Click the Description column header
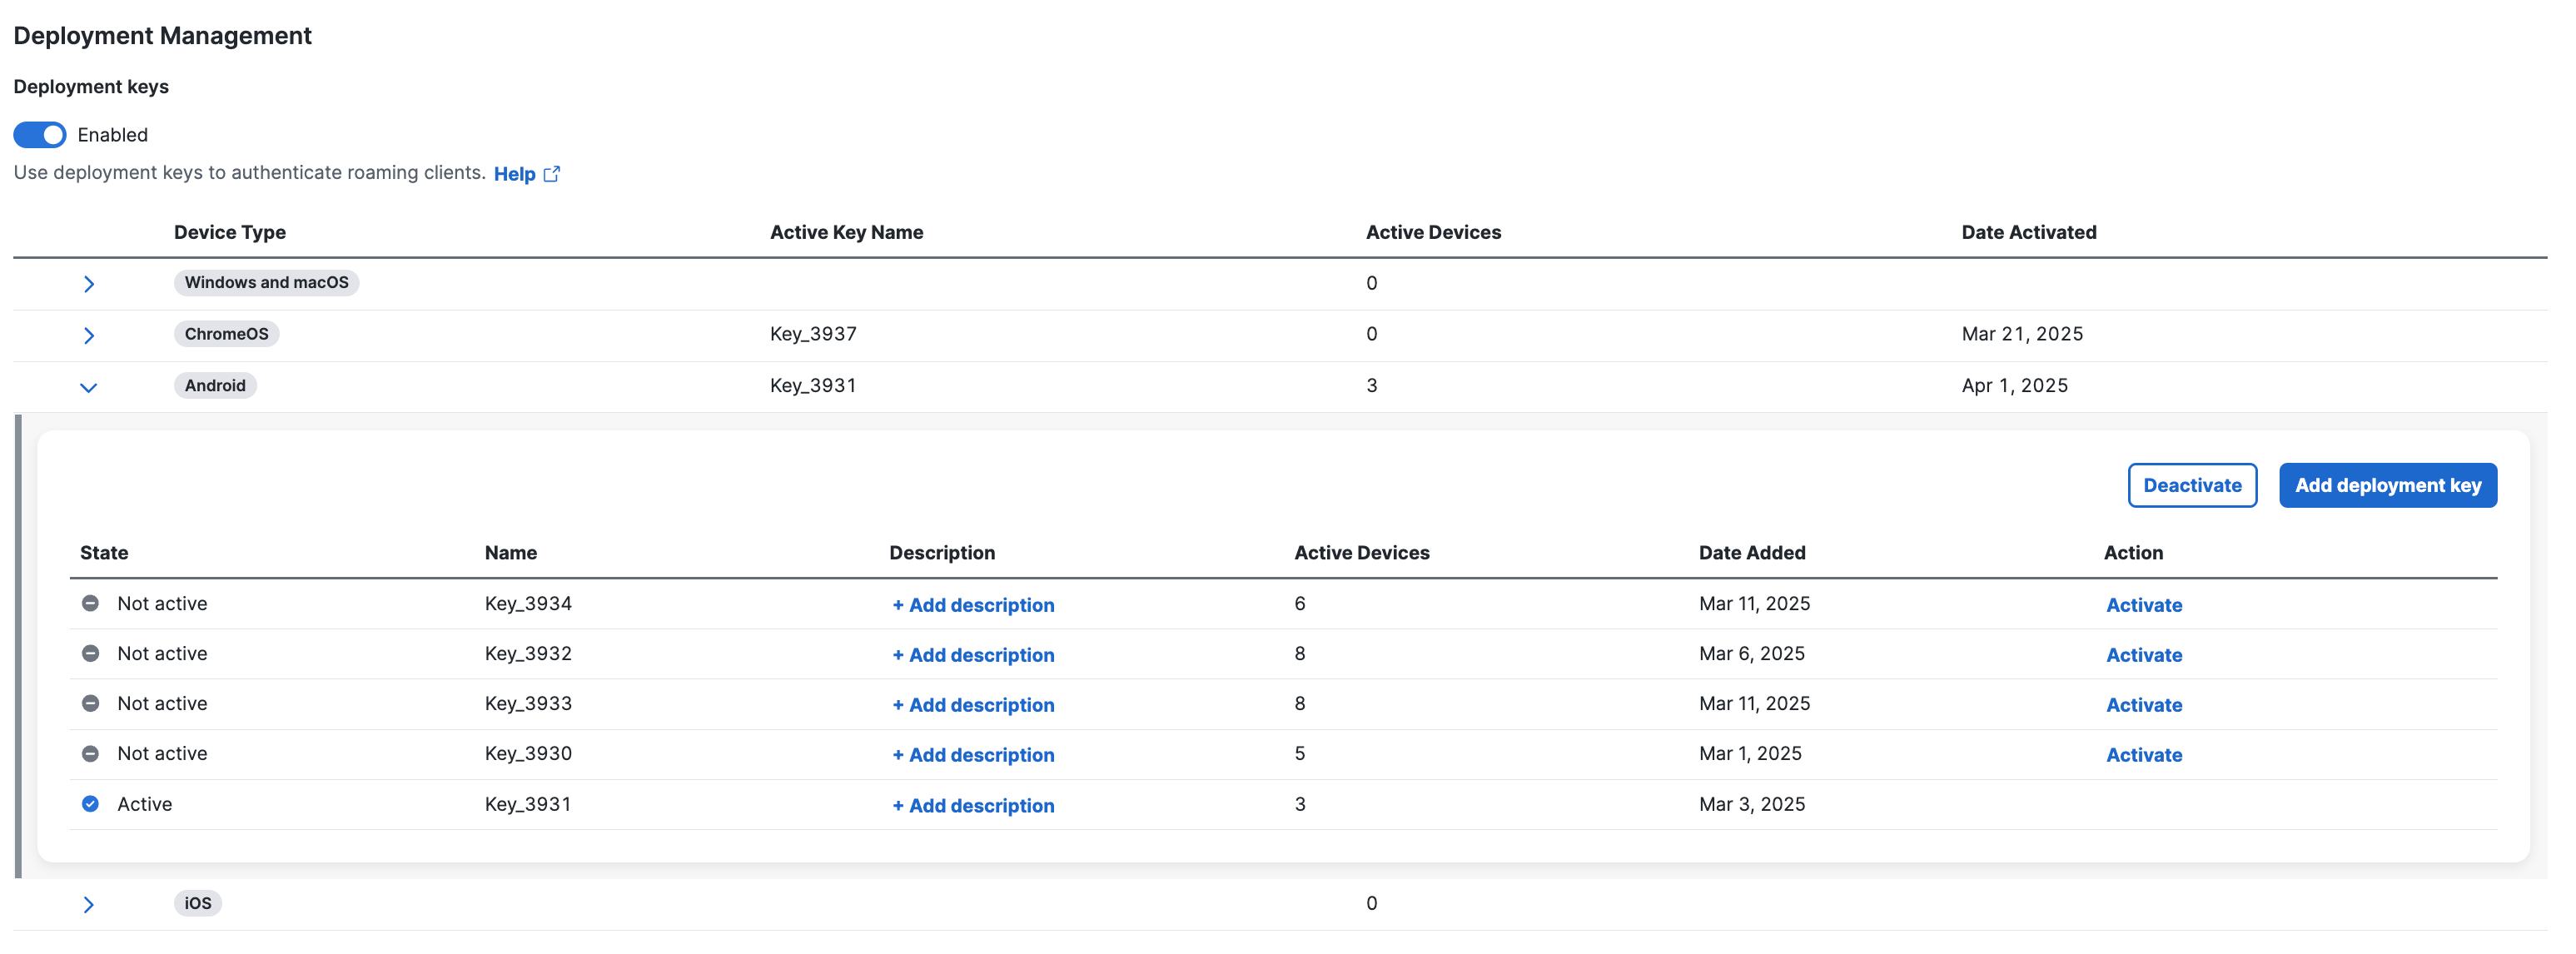This screenshot has width=2576, height=954. coord(942,553)
